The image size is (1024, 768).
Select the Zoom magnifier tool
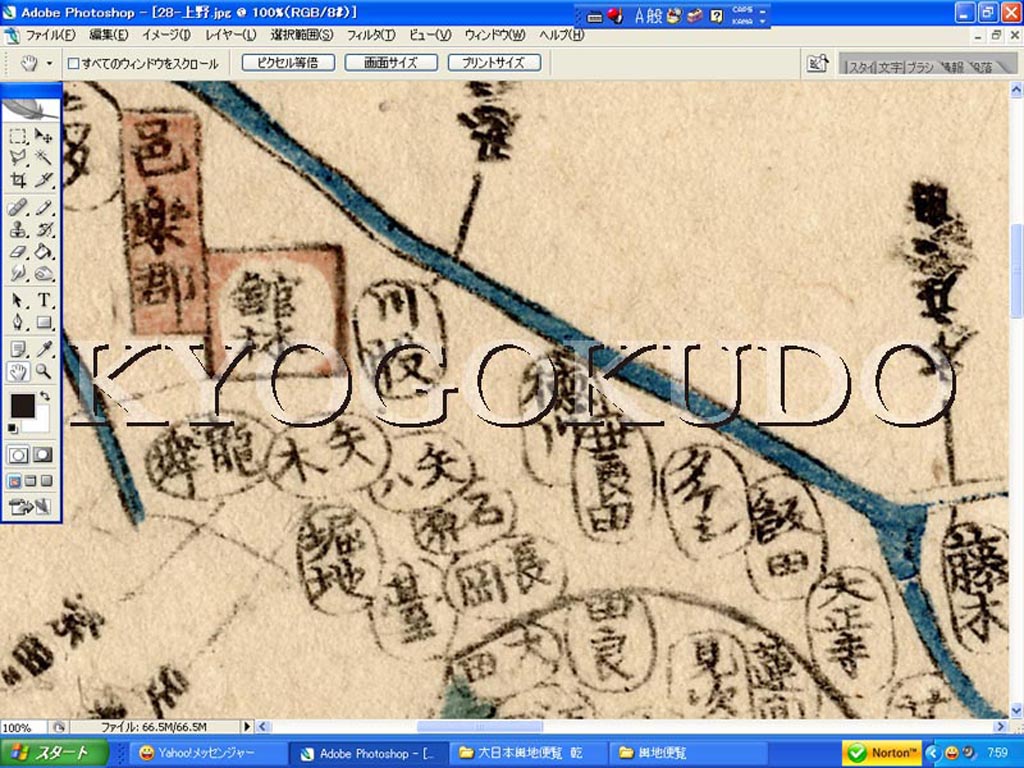pos(44,372)
